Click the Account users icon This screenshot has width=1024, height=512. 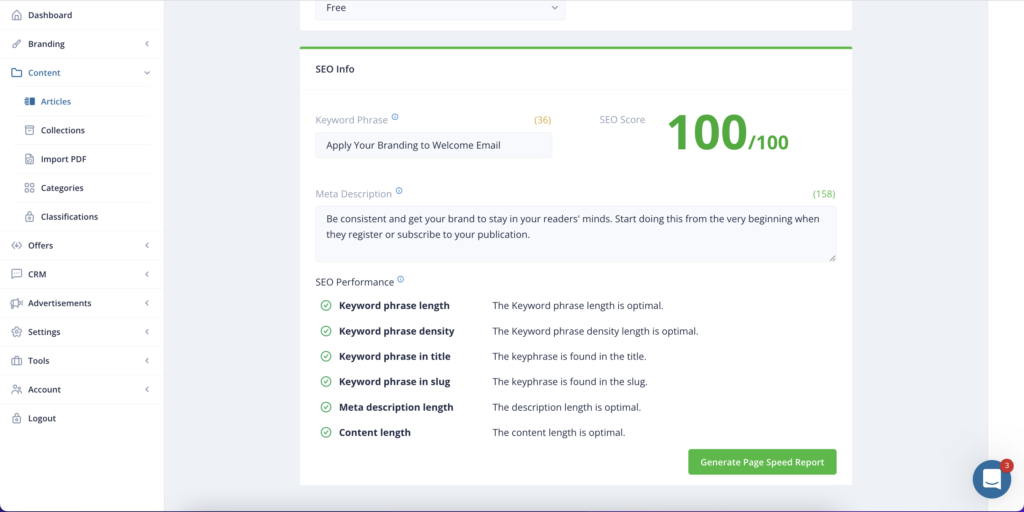click(x=17, y=389)
